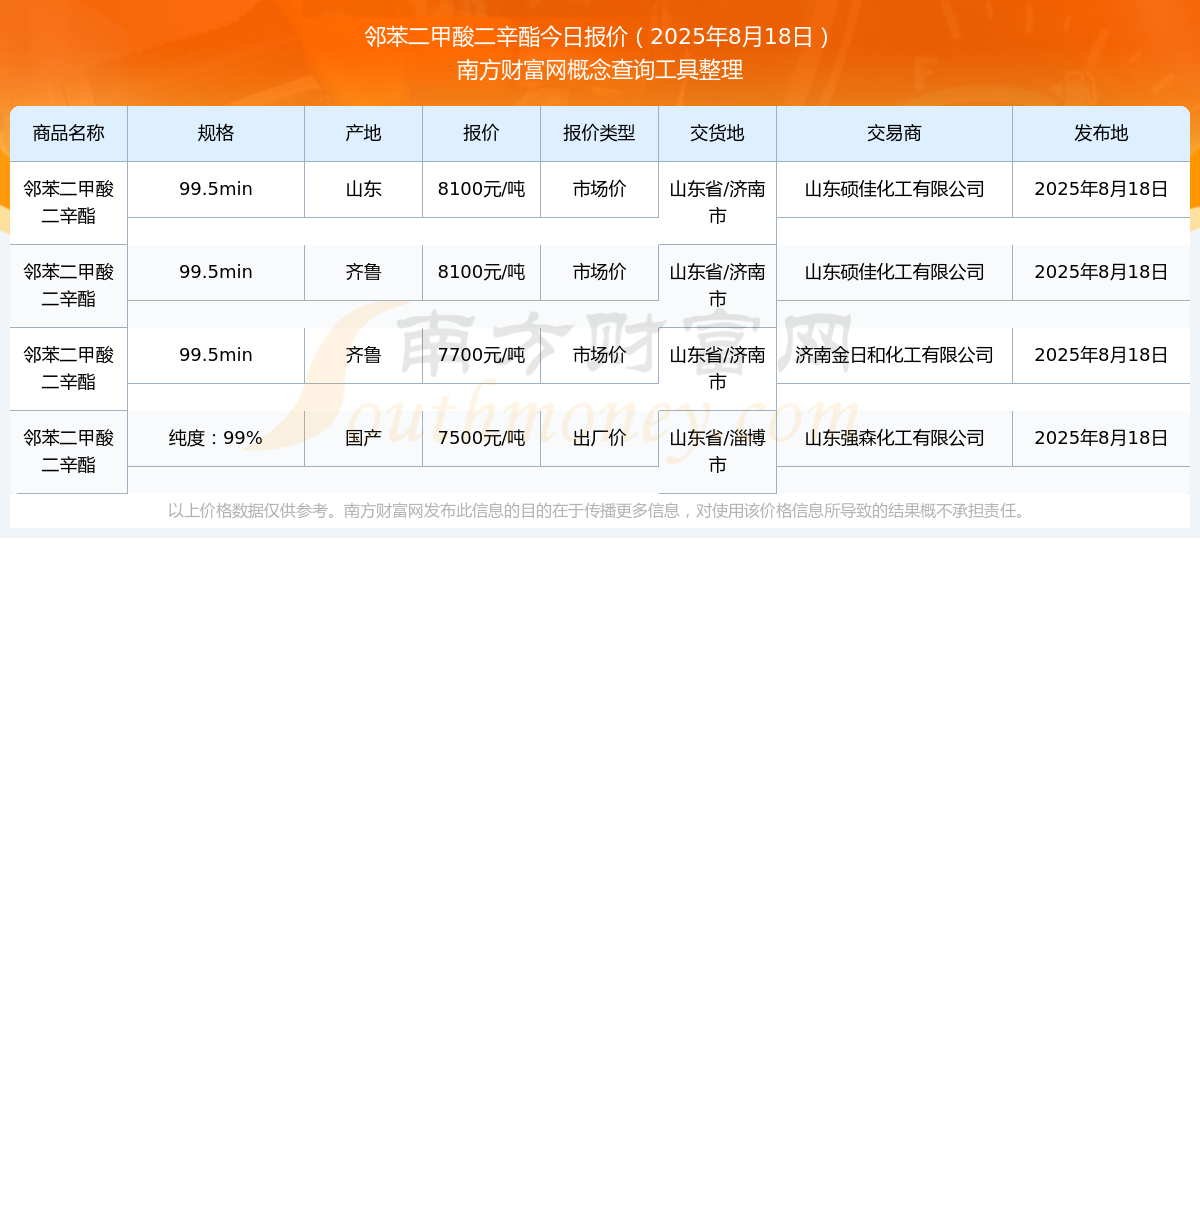Click the 报价类型 column header
This screenshot has height=1205, width=1200.
click(599, 133)
